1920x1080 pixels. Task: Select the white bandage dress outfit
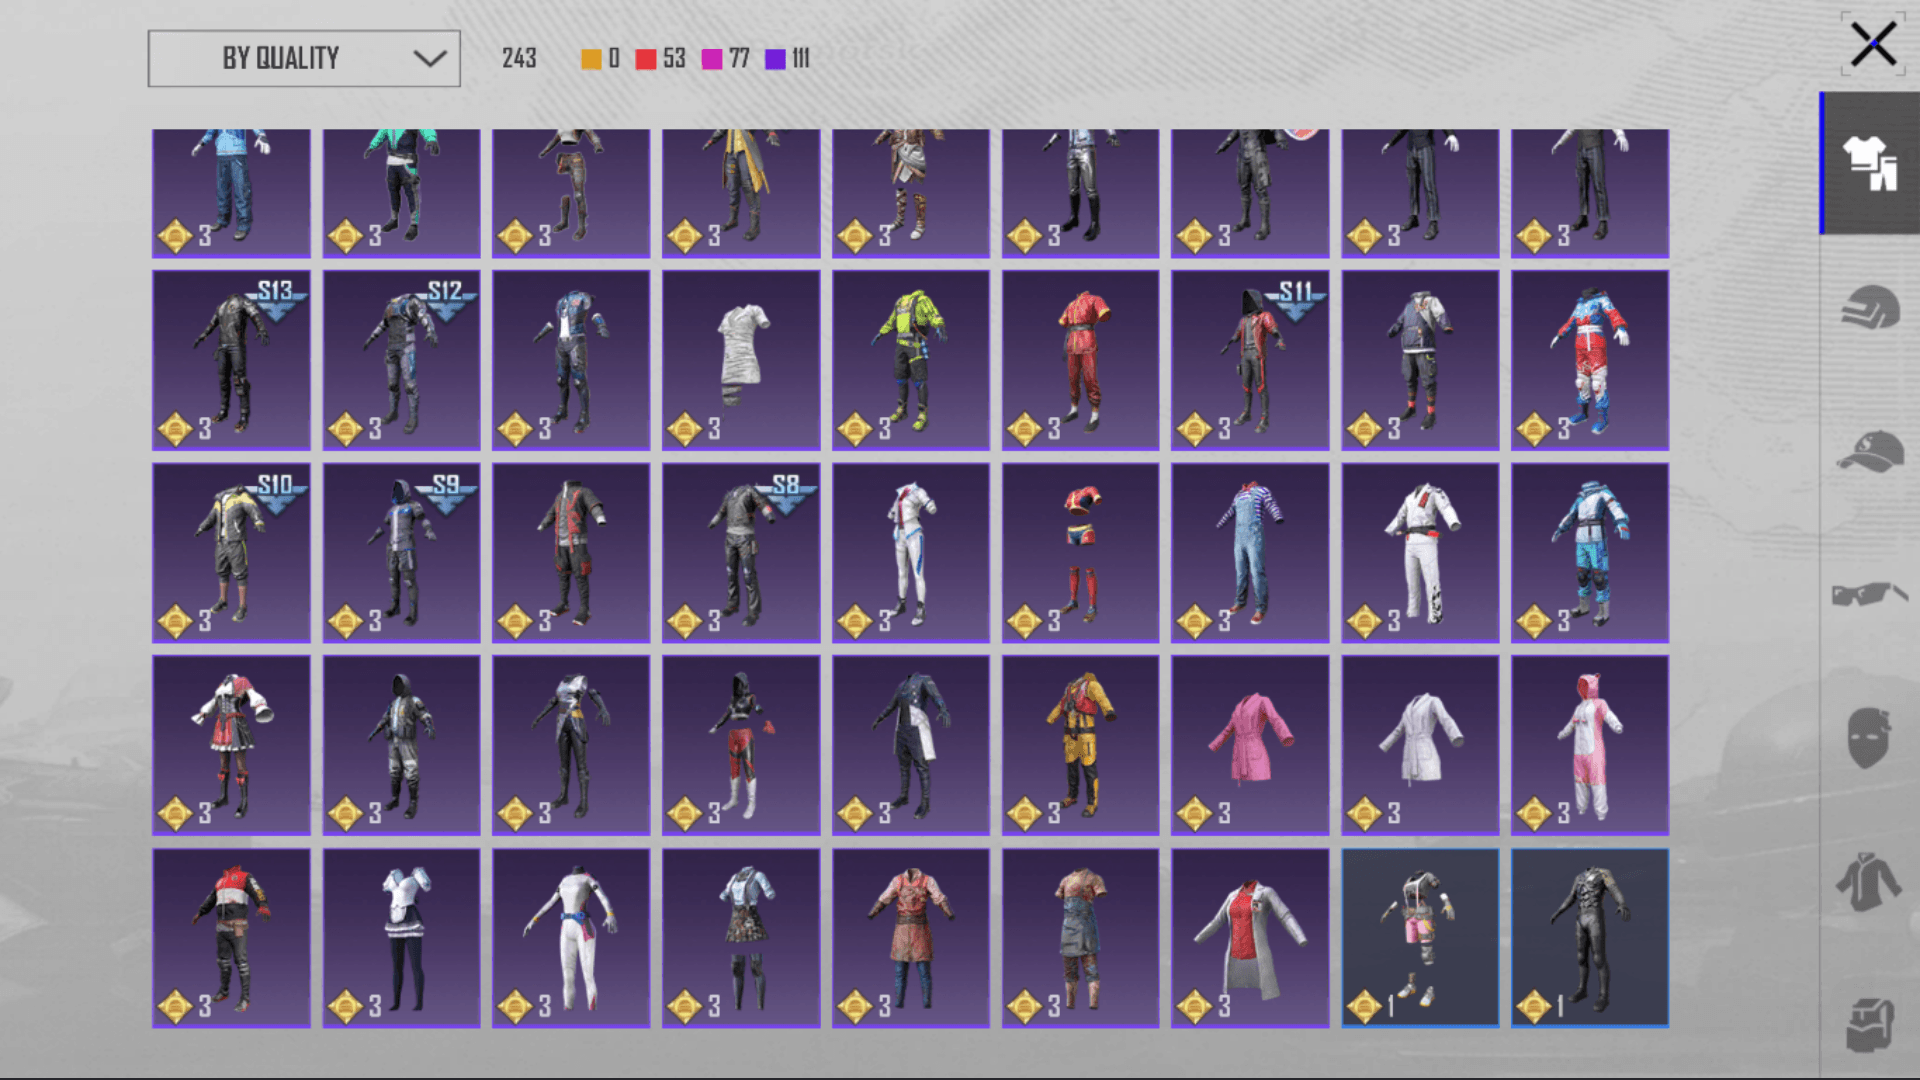tap(741, 360)
